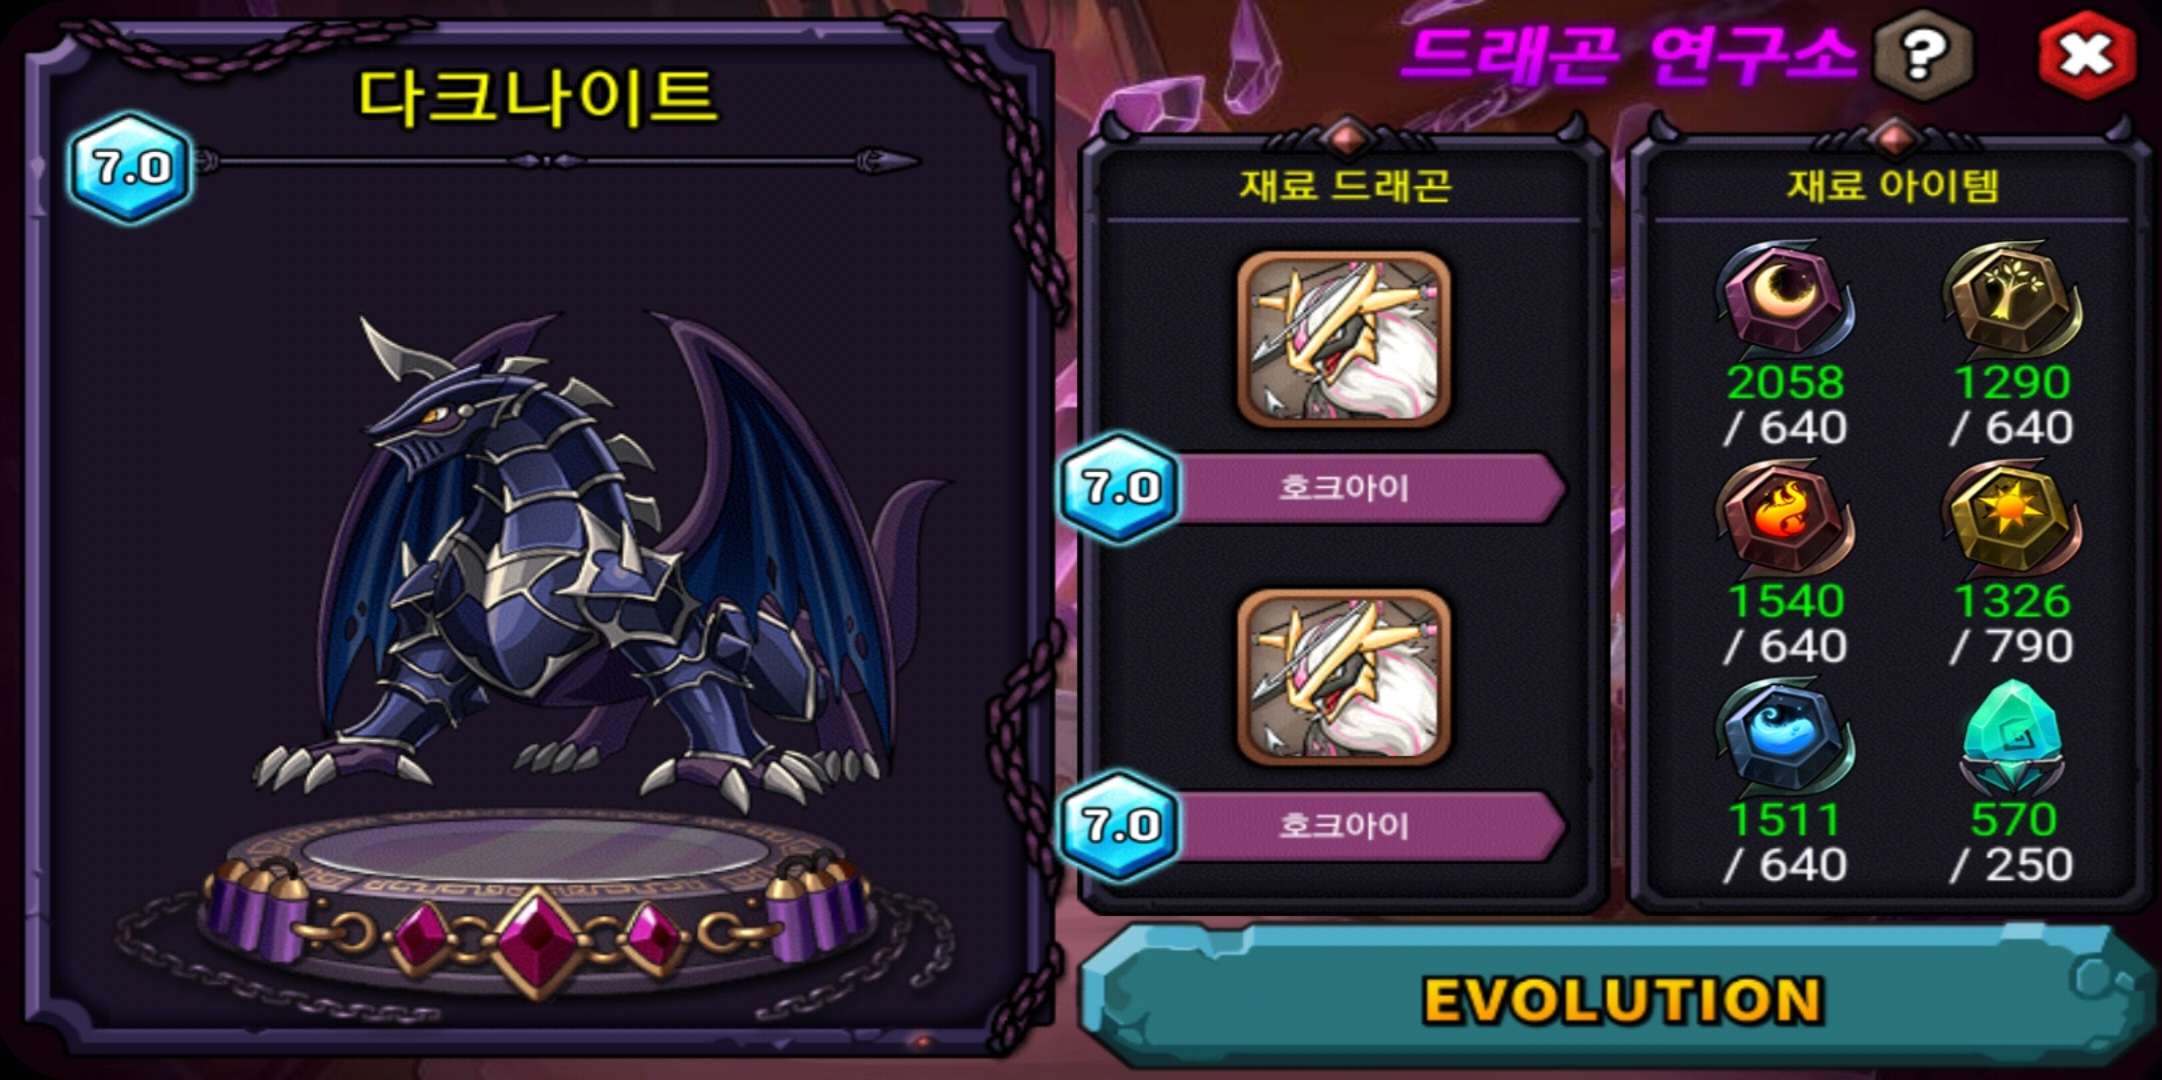Tap the teal crystal gem item

[x=2011, y=737]
